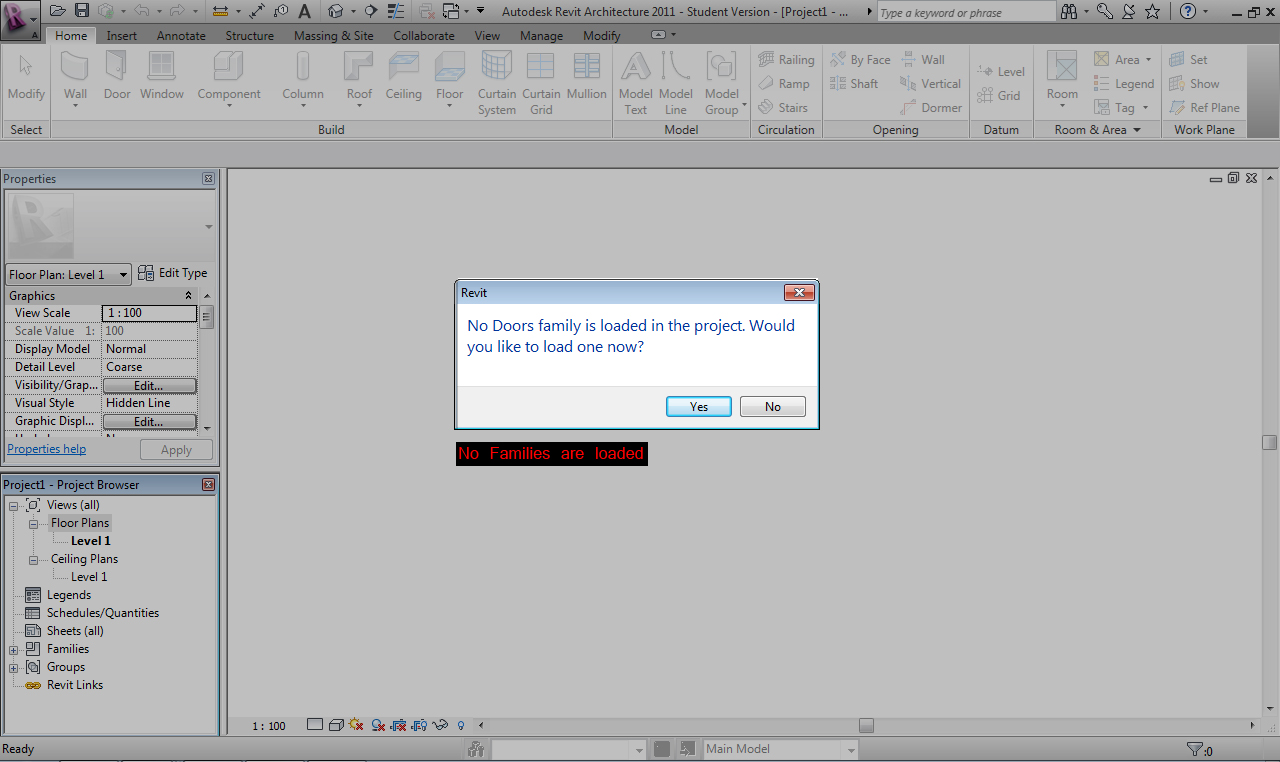The image size is (1280, 762).
Task: Click the horizontal scrollbar thumb in view
Action: [x=866, y=726]
